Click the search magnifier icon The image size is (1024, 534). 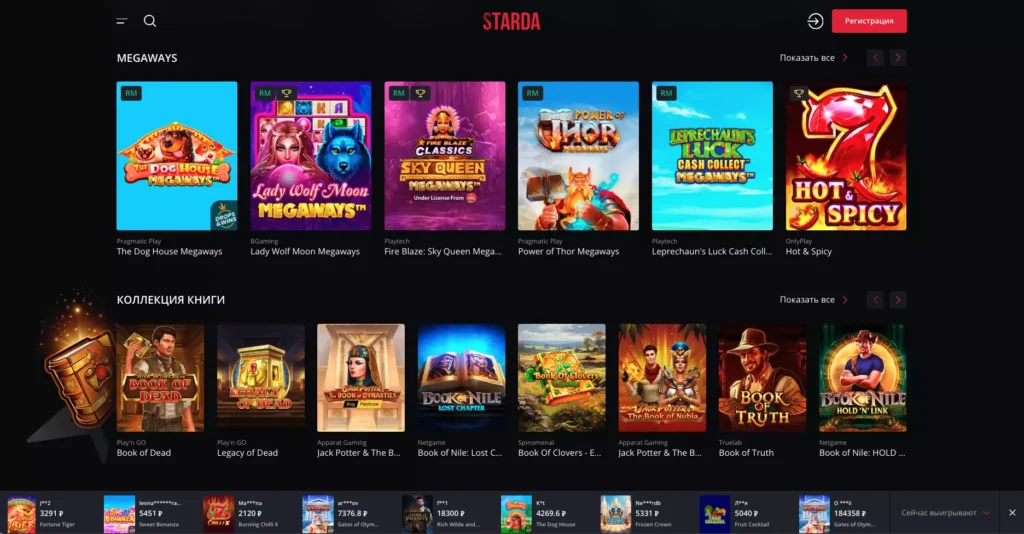(150, 21)
